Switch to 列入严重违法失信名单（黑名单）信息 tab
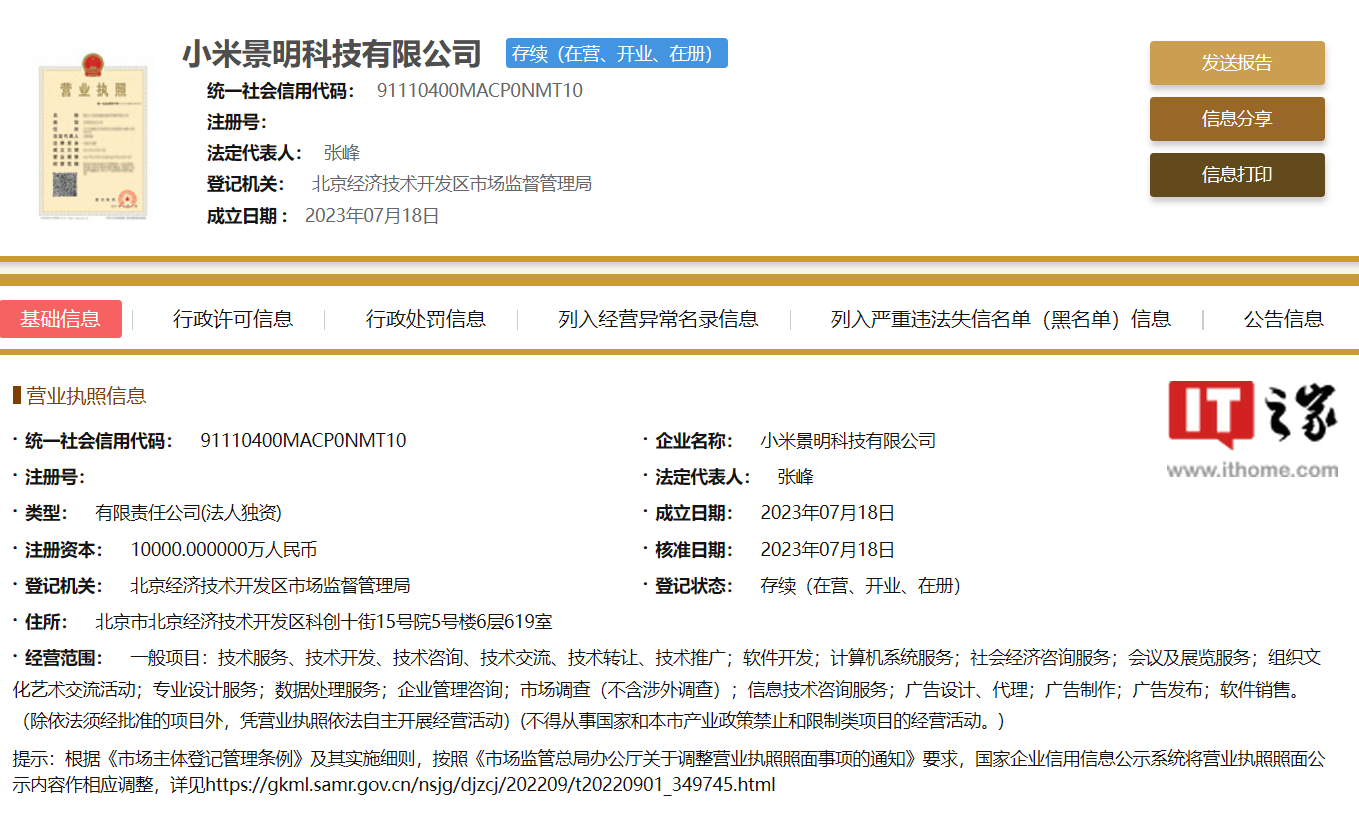 (x=1000, y=319)
